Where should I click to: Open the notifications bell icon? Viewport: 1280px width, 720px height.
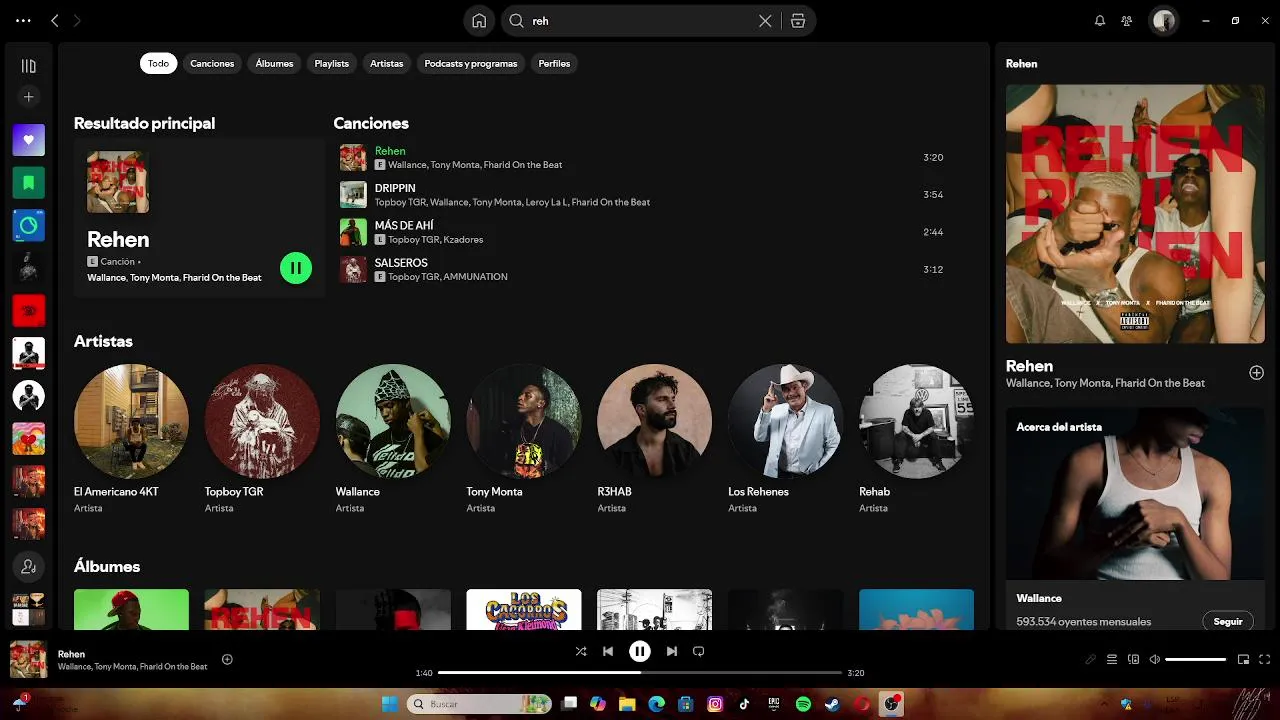[x=1100, y=21]
